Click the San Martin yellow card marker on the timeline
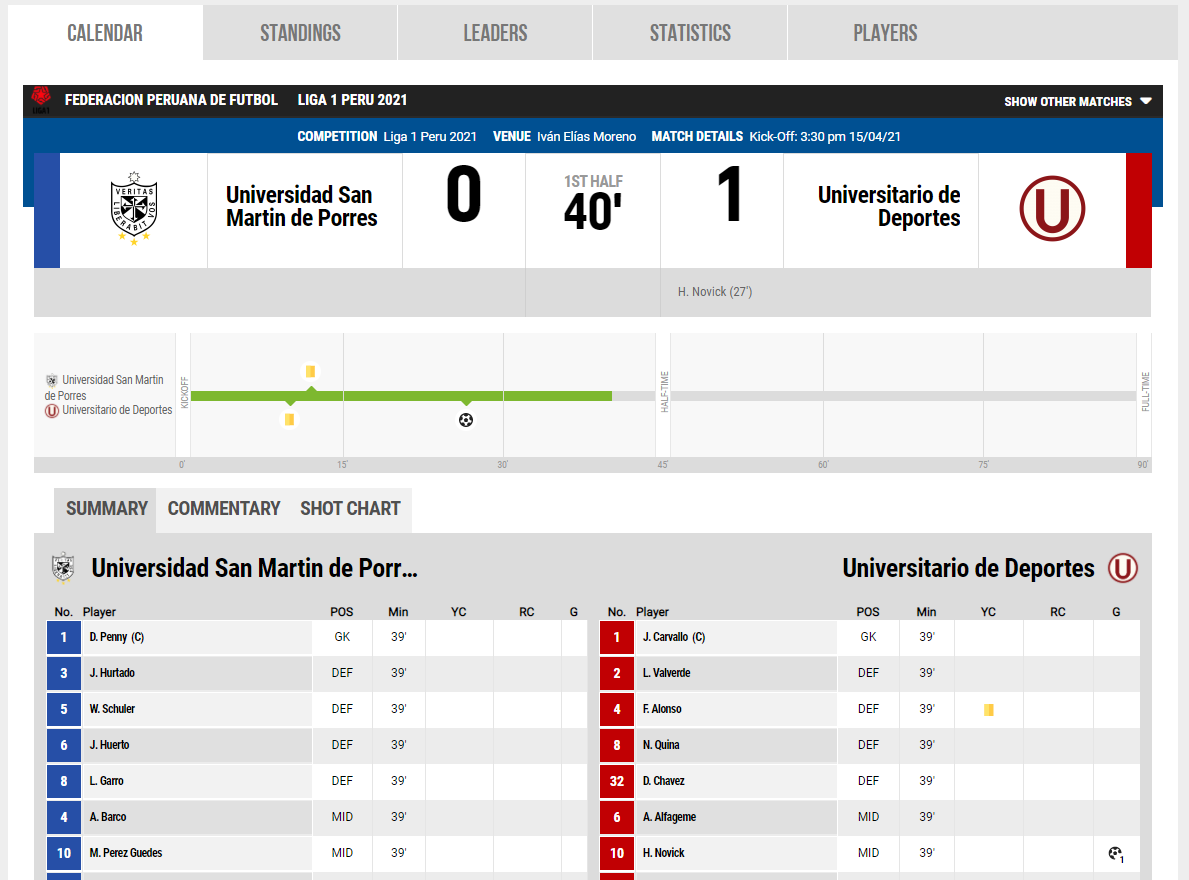1189x880 pixels. tap(310, 371)
